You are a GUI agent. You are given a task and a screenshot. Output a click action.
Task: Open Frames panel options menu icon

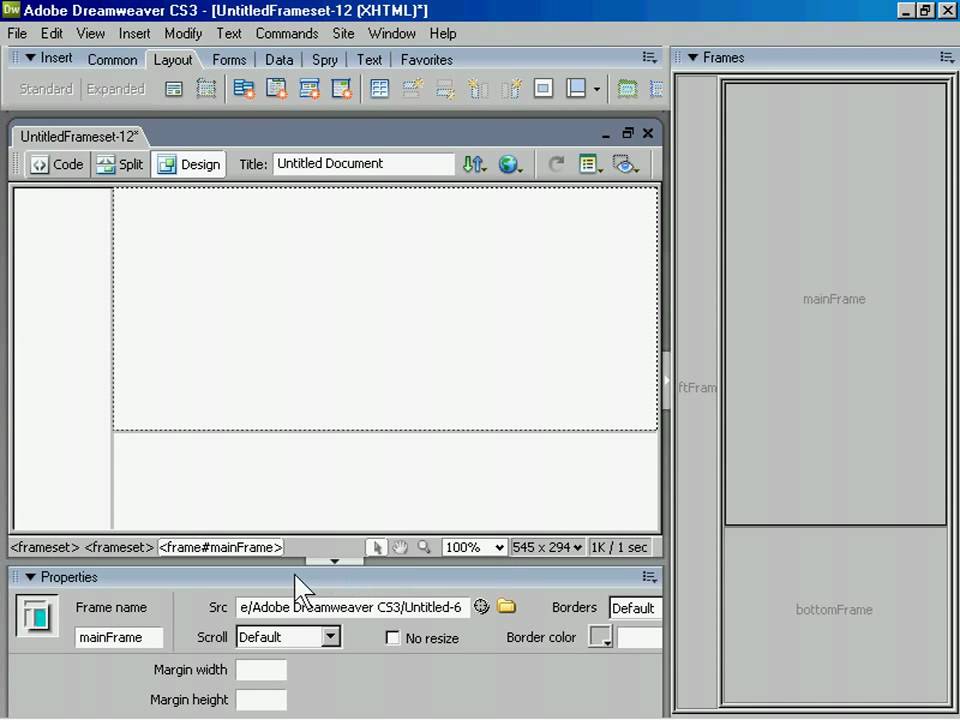(947, 58)
